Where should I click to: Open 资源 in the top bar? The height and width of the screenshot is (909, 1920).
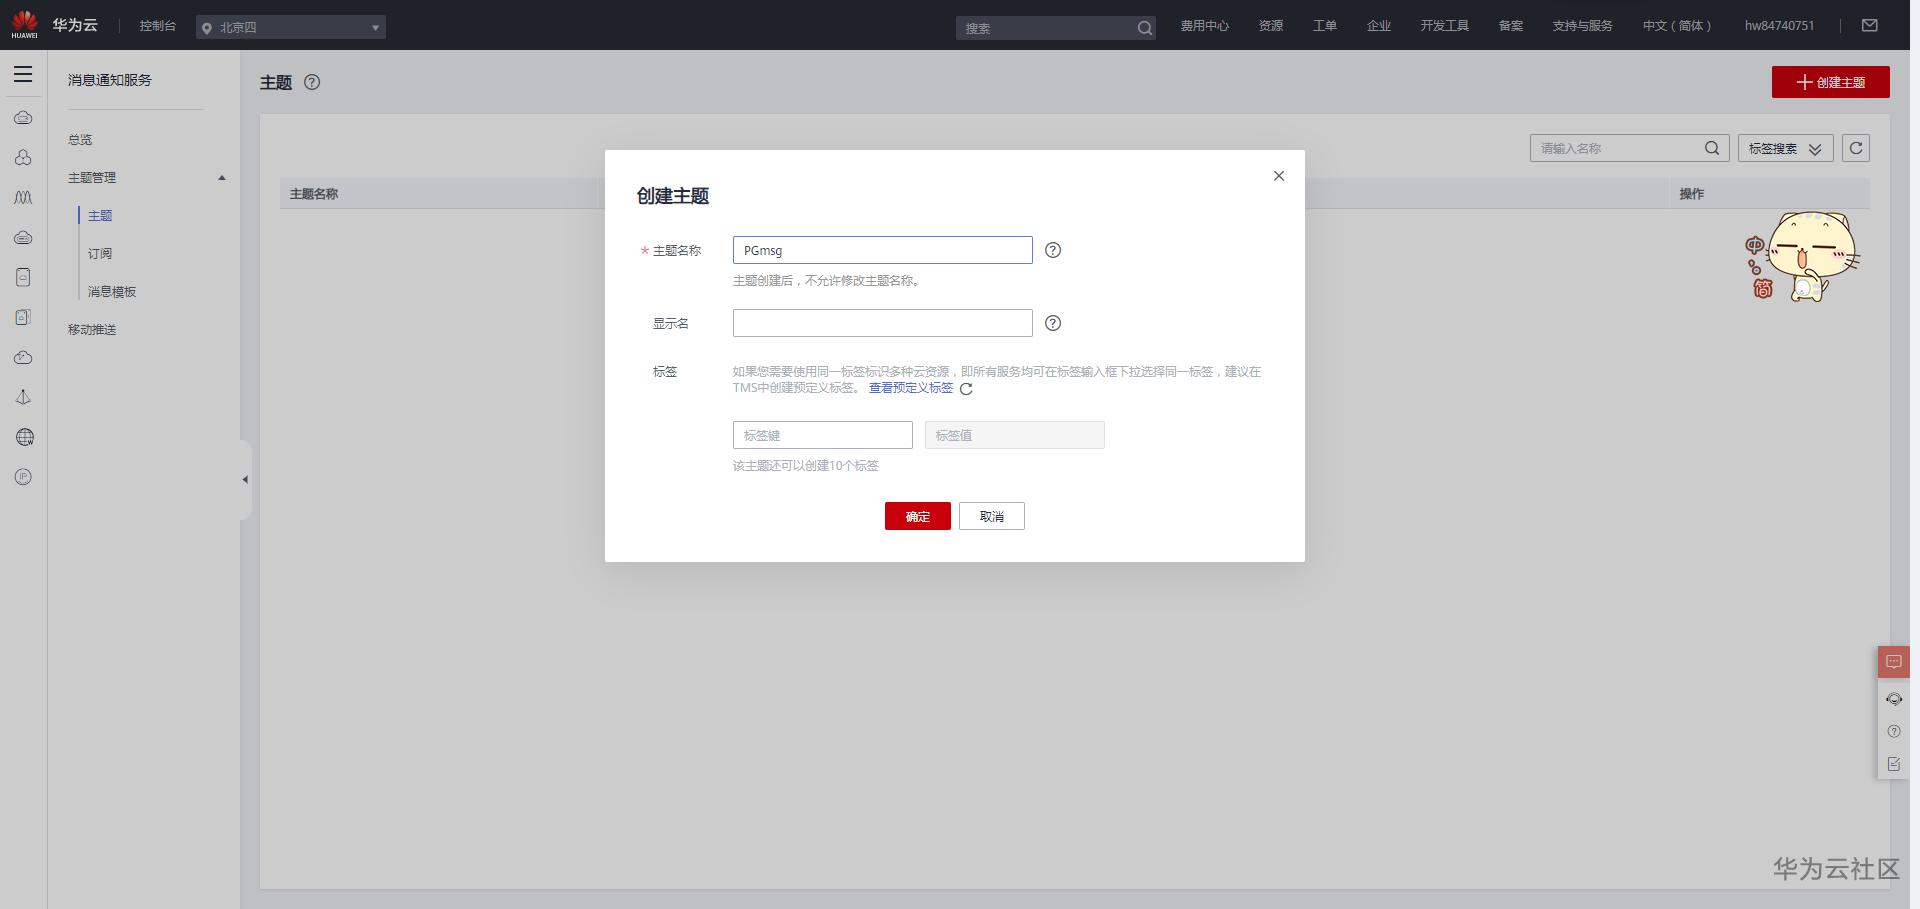[x=1271, y=26]
